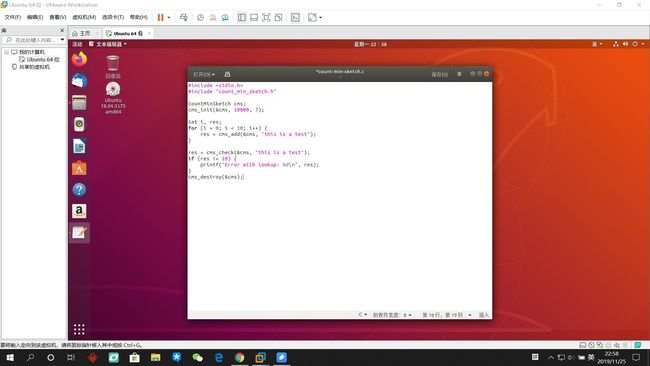
Task: Open the line and column position dropdown
Action: pyautogui.click(x=447, y=315)
